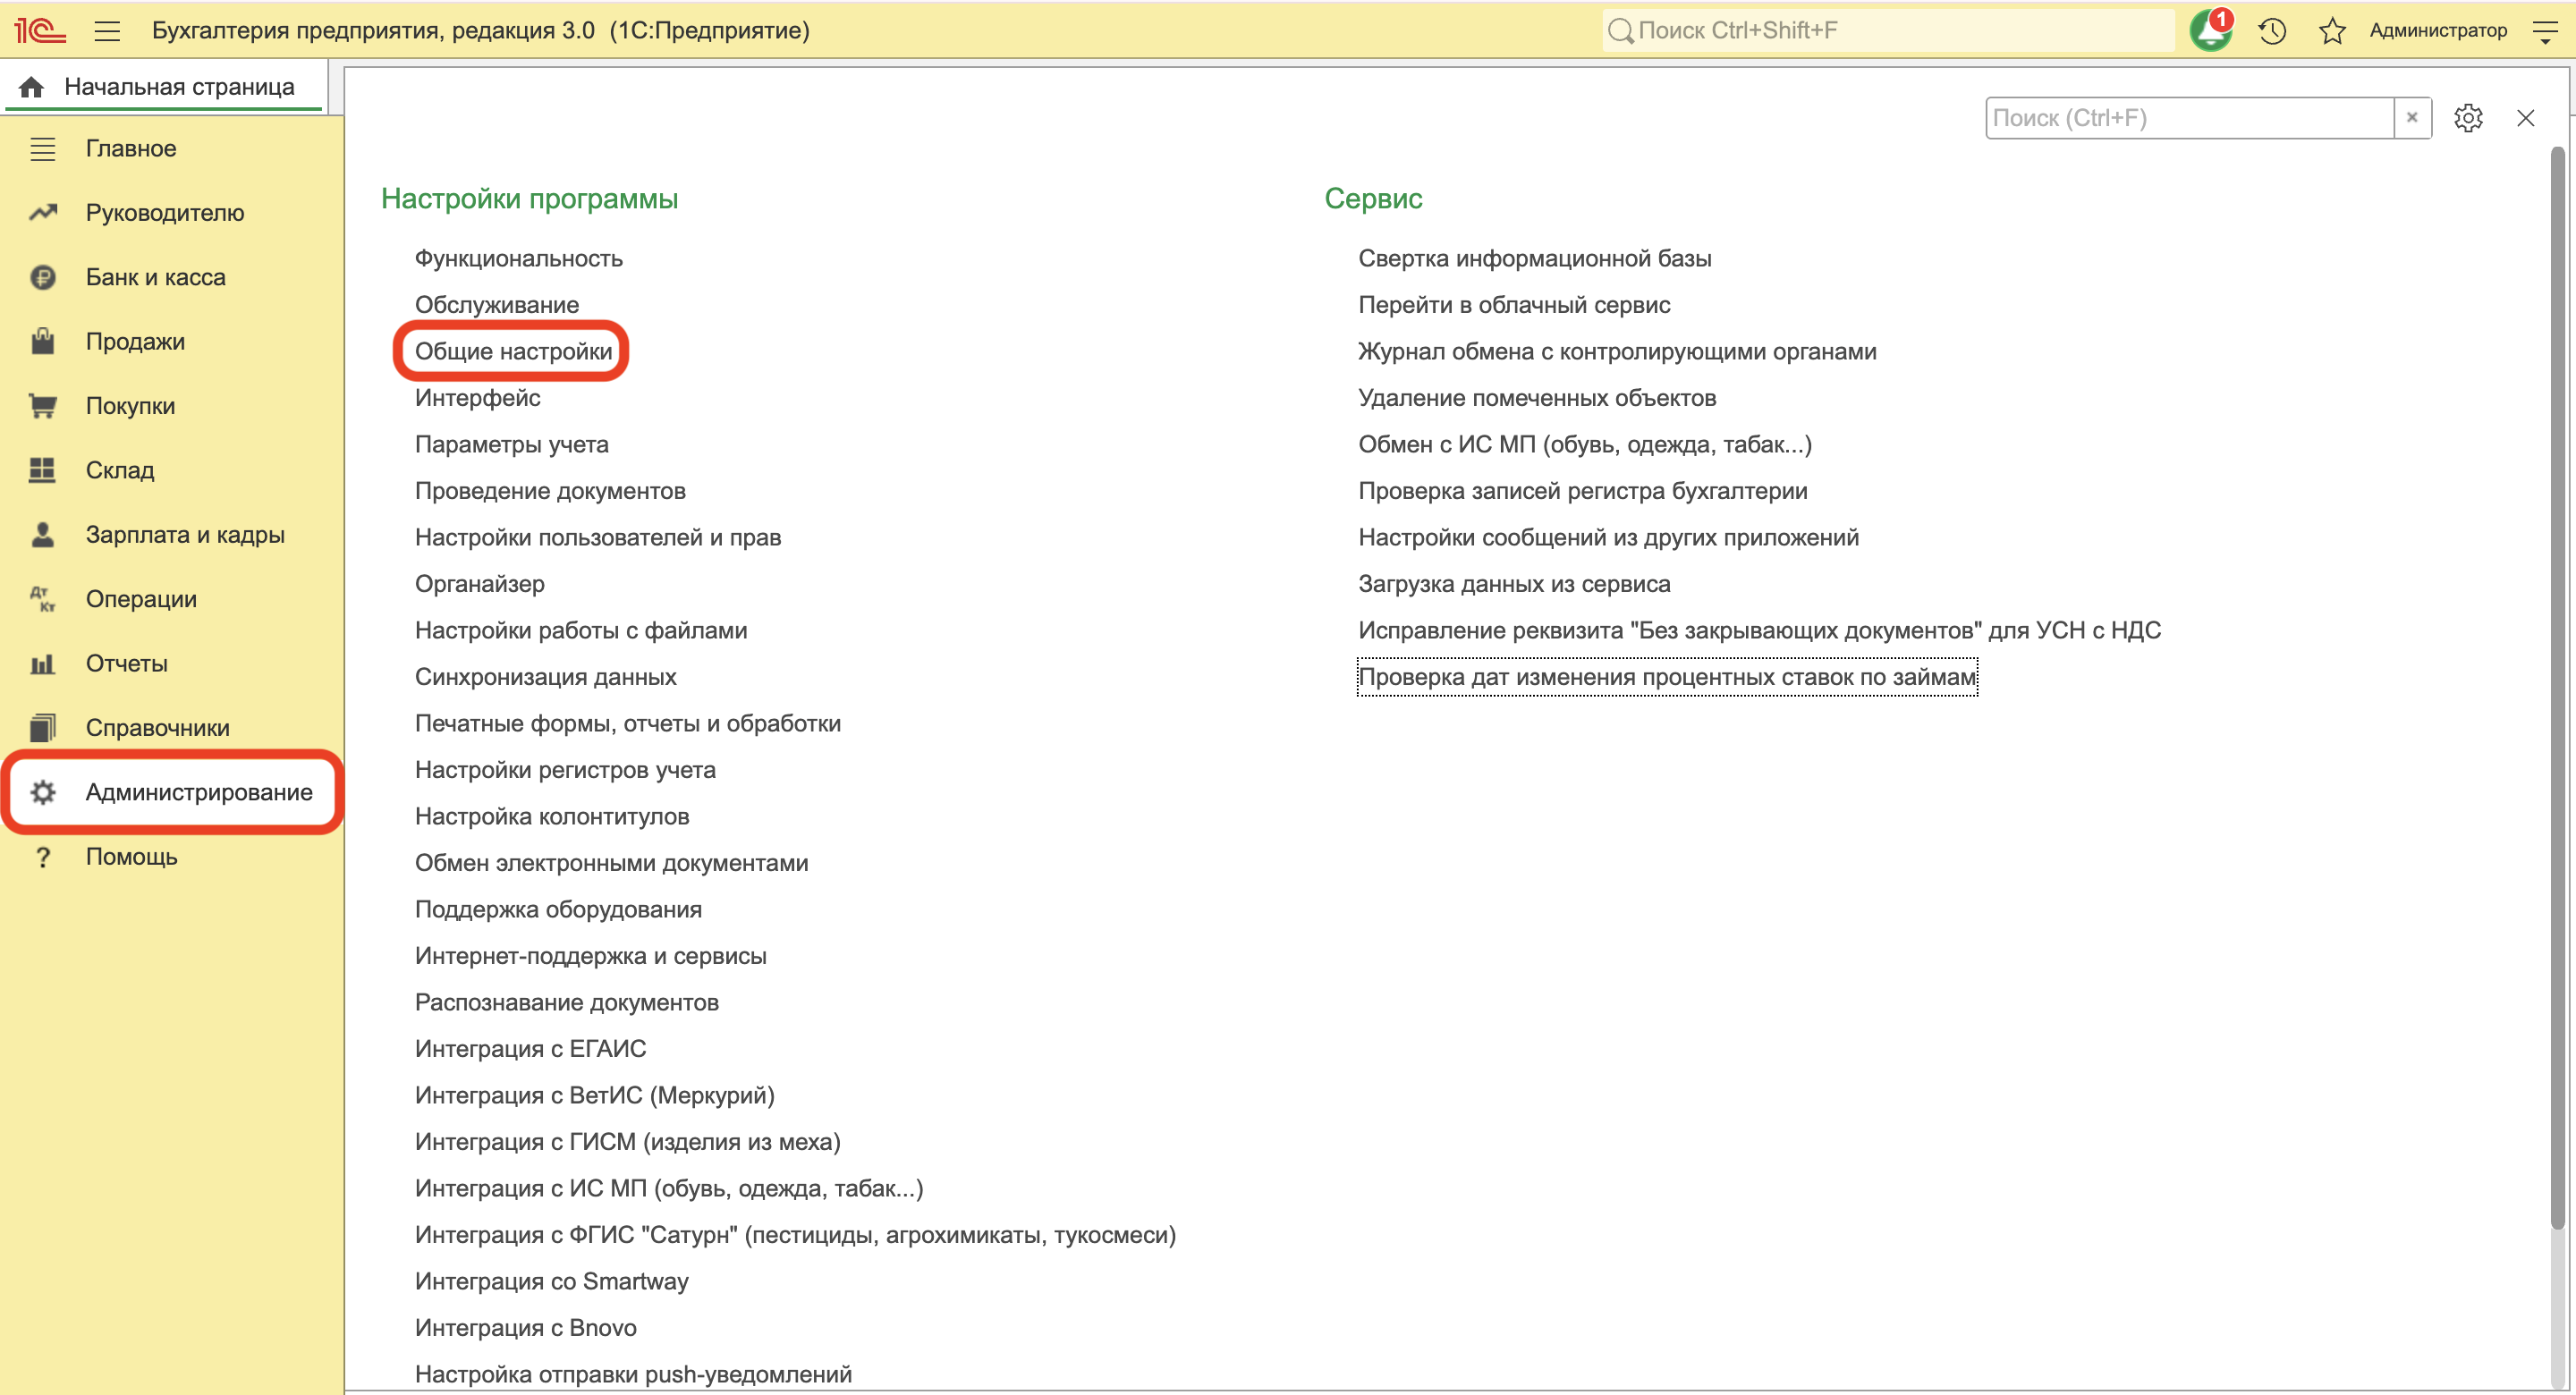Open Свертка информационной базы link

point(1534,258)
